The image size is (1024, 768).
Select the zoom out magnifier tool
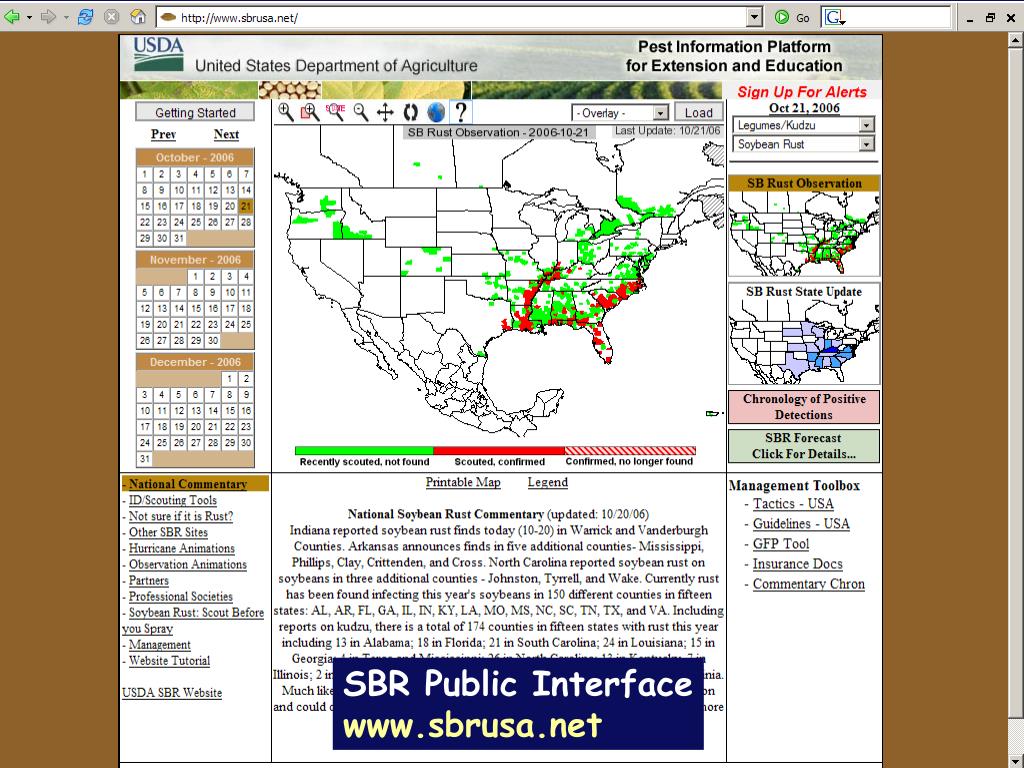point(360,112)
